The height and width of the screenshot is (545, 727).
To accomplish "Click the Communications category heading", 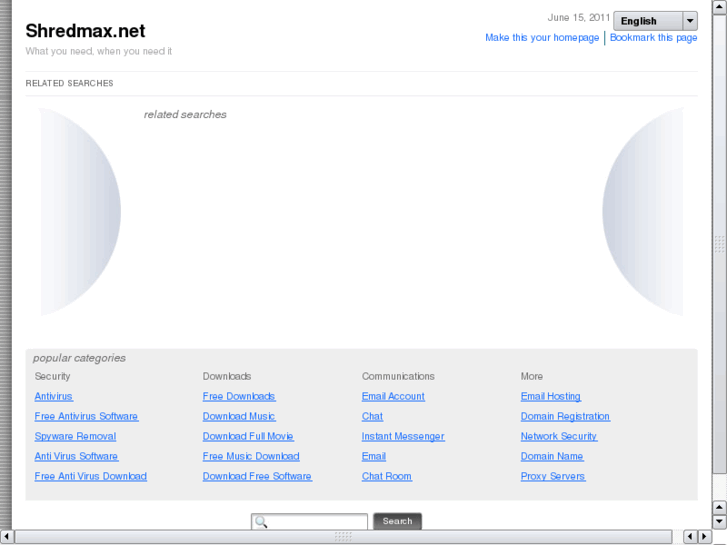I will pos(398,376).
